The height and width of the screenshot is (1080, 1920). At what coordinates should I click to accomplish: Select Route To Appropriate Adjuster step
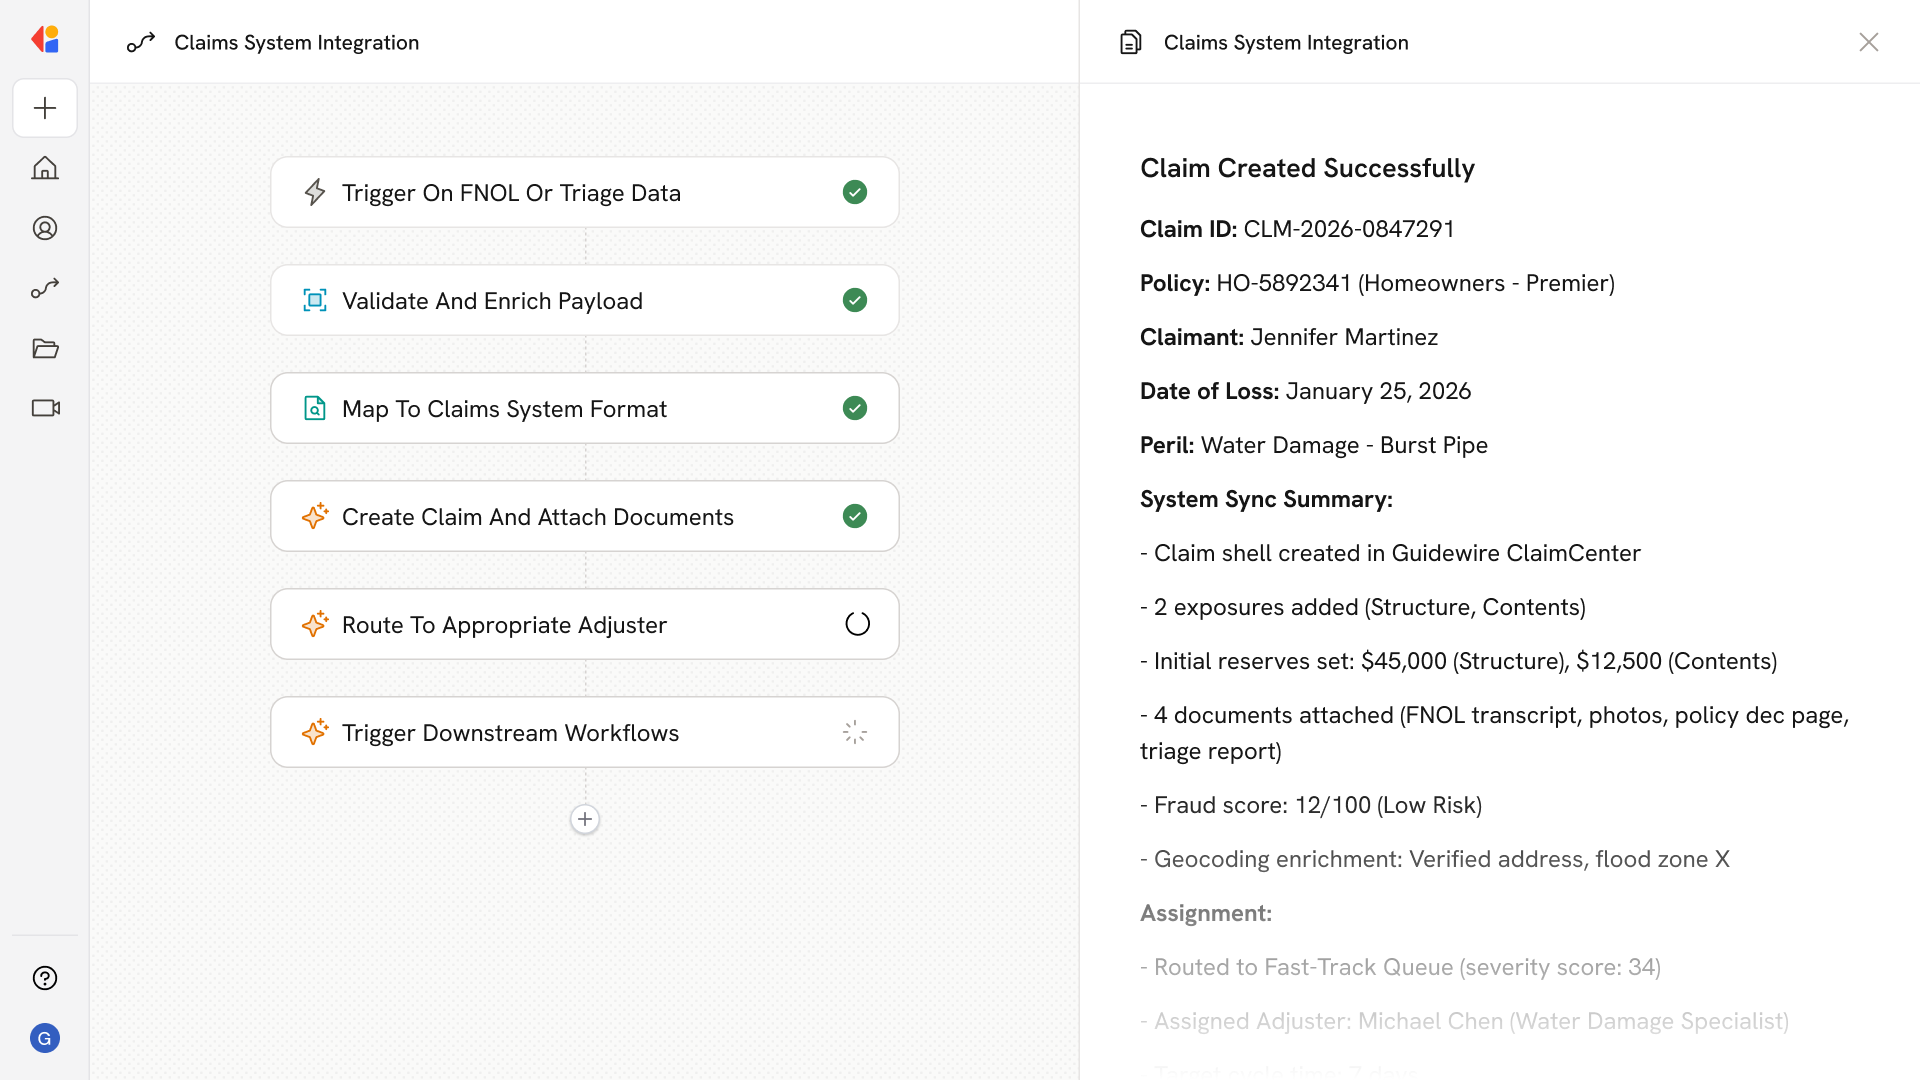504,625
